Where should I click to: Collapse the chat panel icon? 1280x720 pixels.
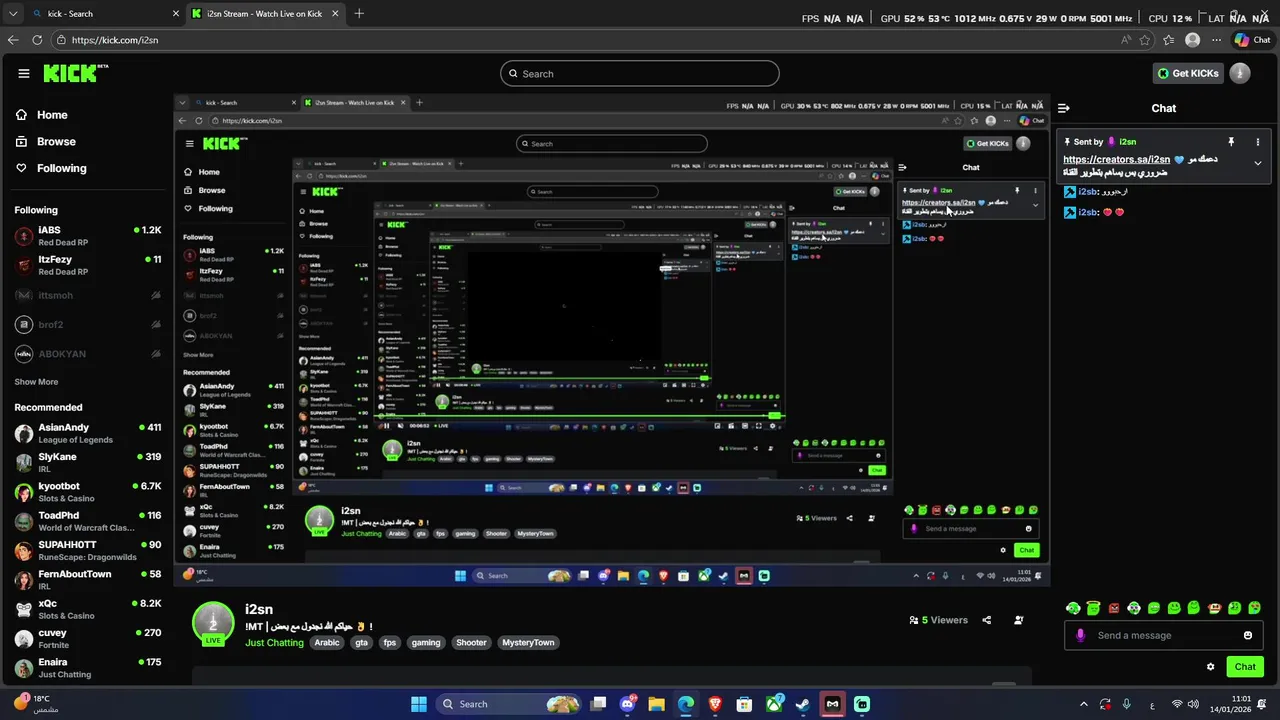pyautogui.click(x=1064, y=108)
